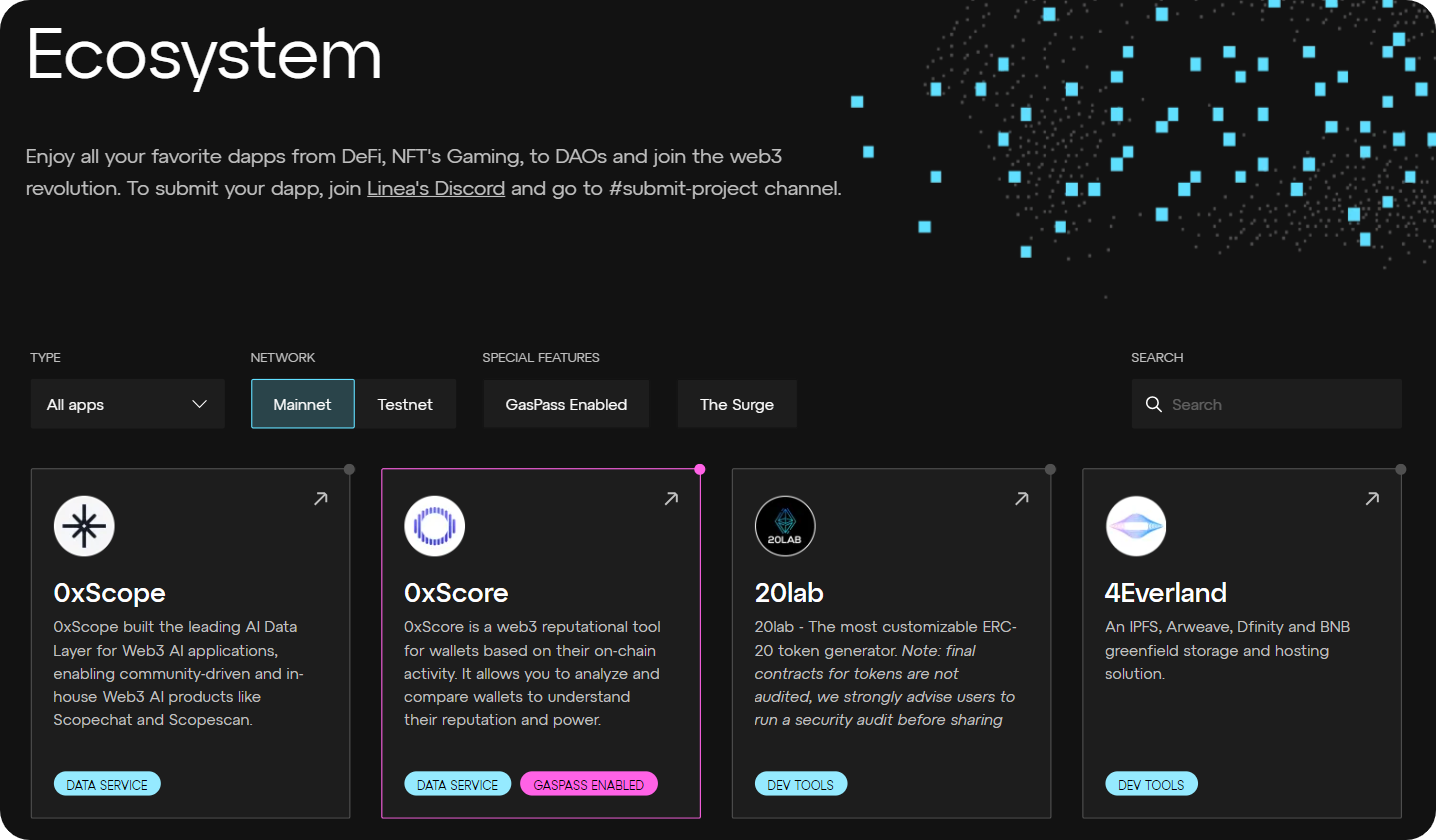Click 20lab's DEV TOOLS tag

(x=801, y=784)
